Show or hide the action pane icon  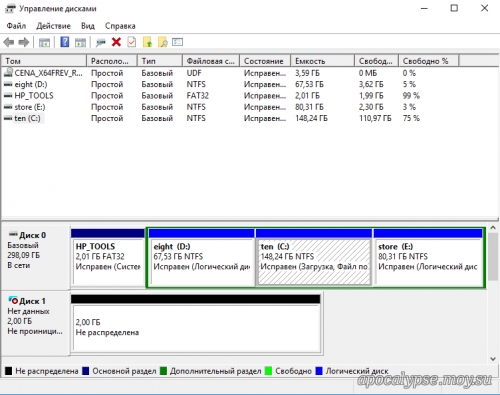(x=80, y=42)
